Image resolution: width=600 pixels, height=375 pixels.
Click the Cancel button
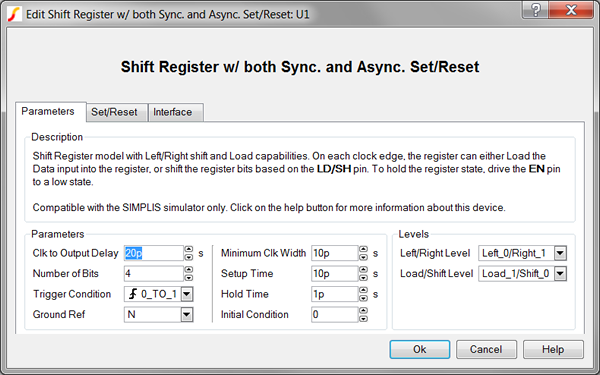[486, 349]
